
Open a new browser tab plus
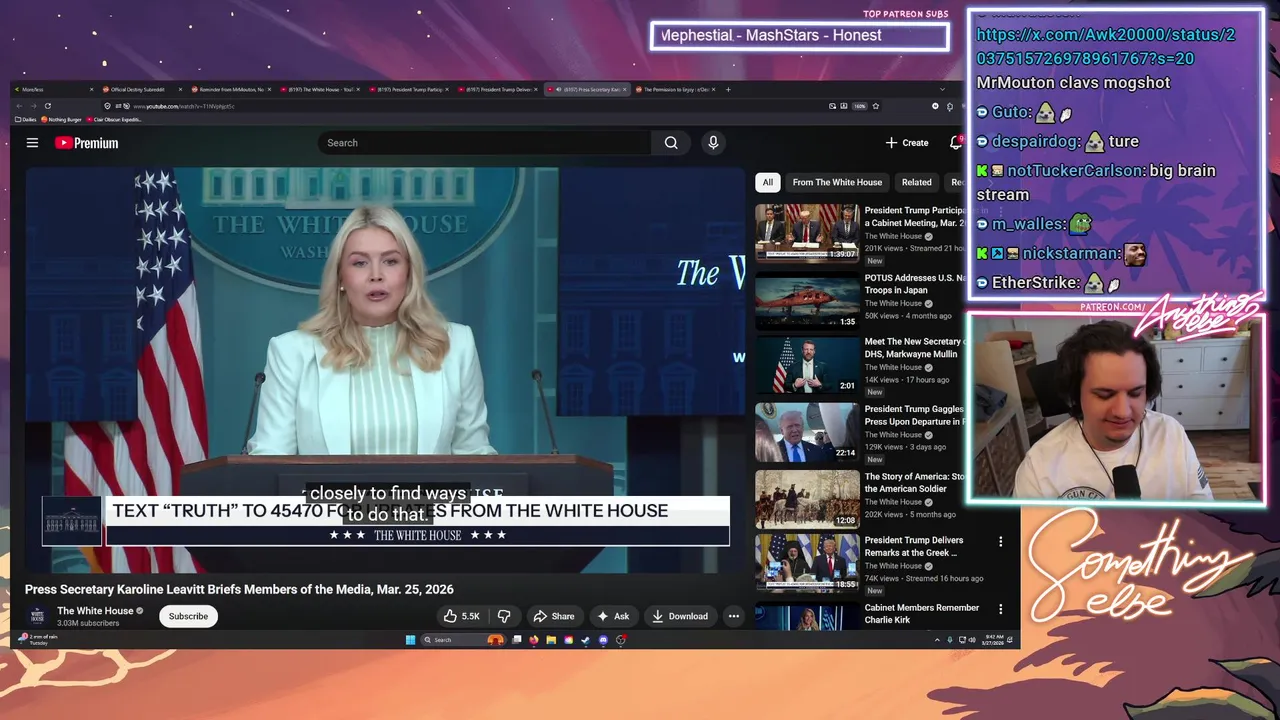728,90
